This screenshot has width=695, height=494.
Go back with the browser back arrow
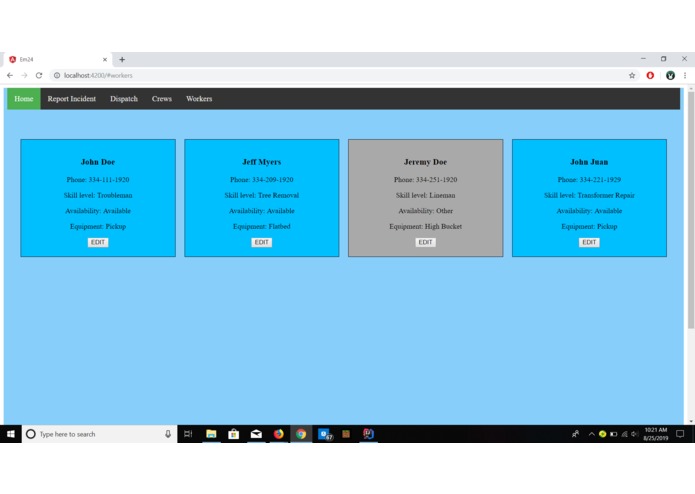10,75
